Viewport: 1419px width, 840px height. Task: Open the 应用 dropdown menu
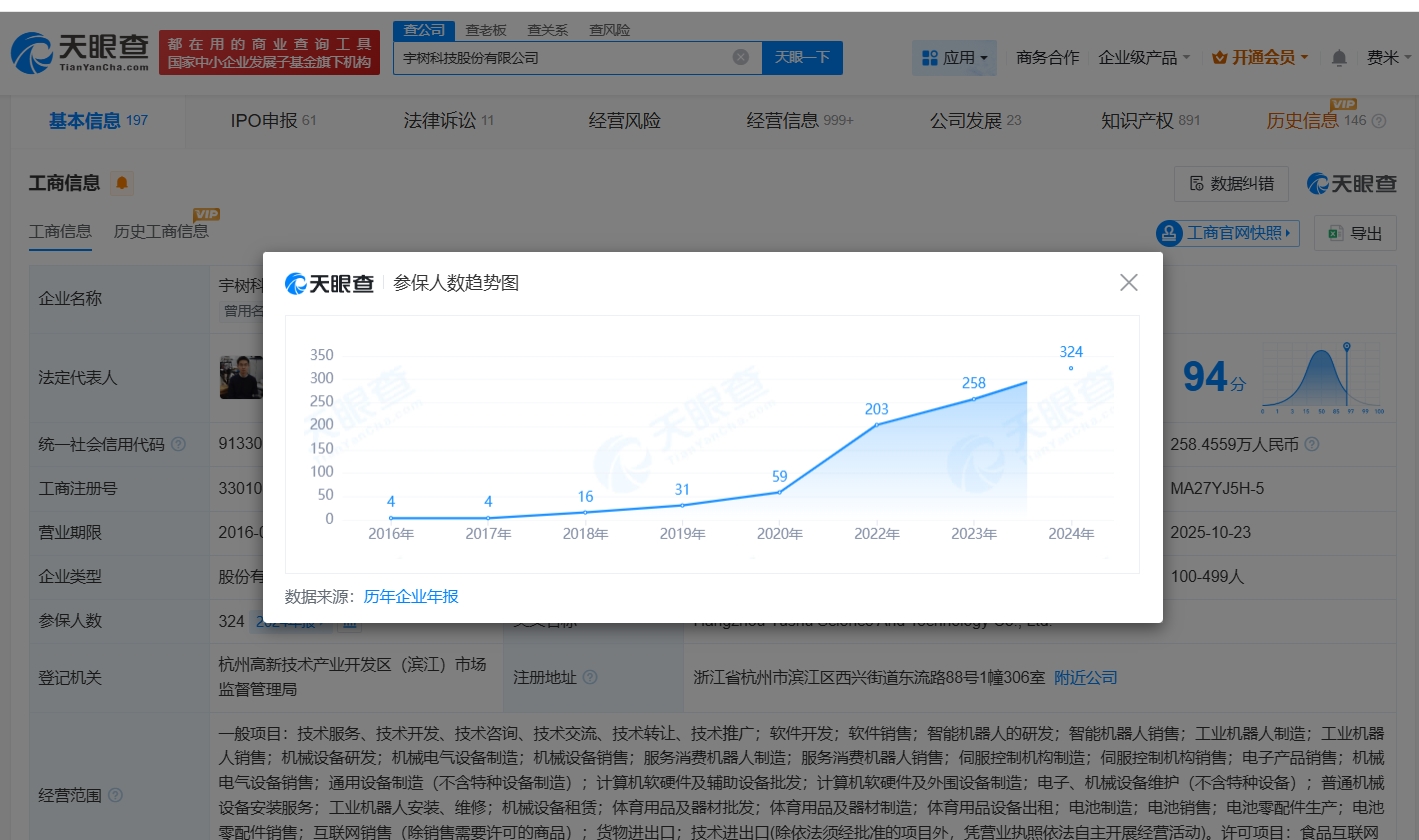[x=954, y=58]
